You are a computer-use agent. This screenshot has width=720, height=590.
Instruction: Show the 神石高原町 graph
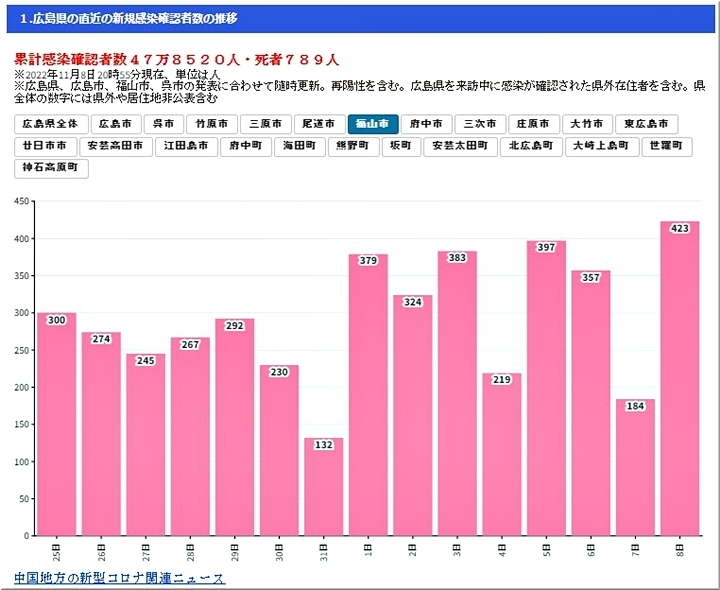52,168
